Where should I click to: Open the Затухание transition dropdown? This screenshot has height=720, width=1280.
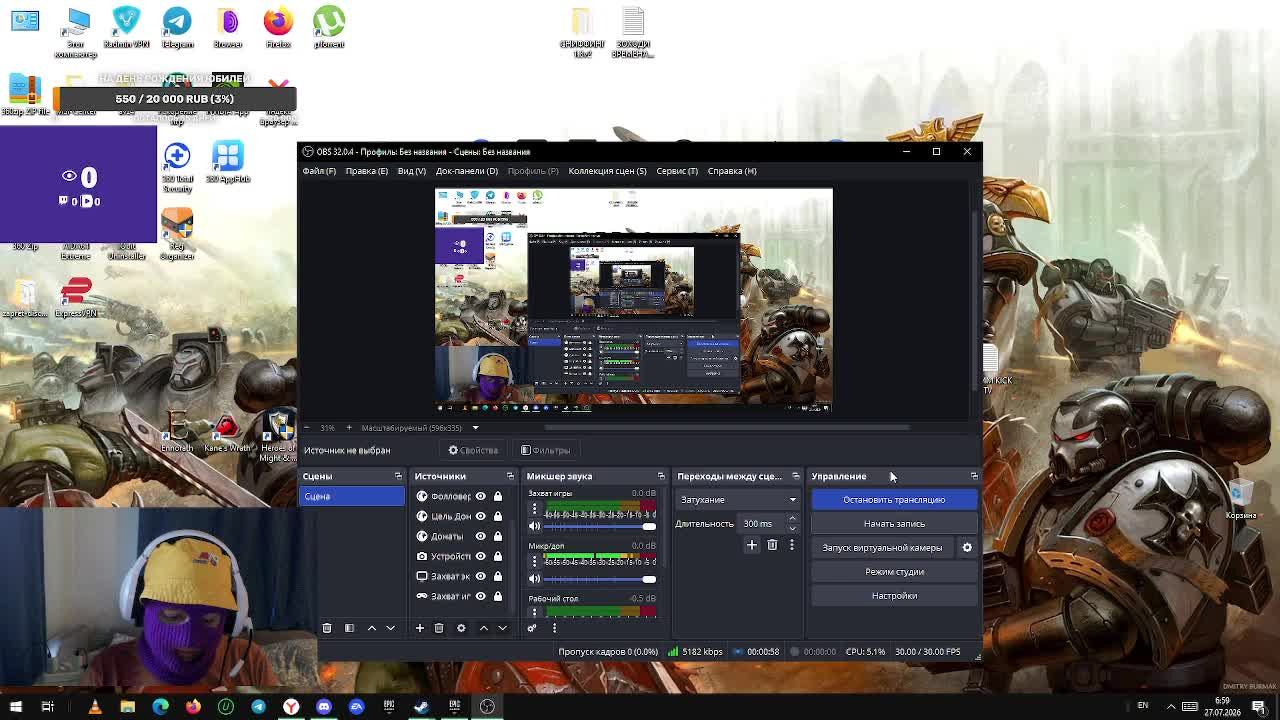coord(738,500)
